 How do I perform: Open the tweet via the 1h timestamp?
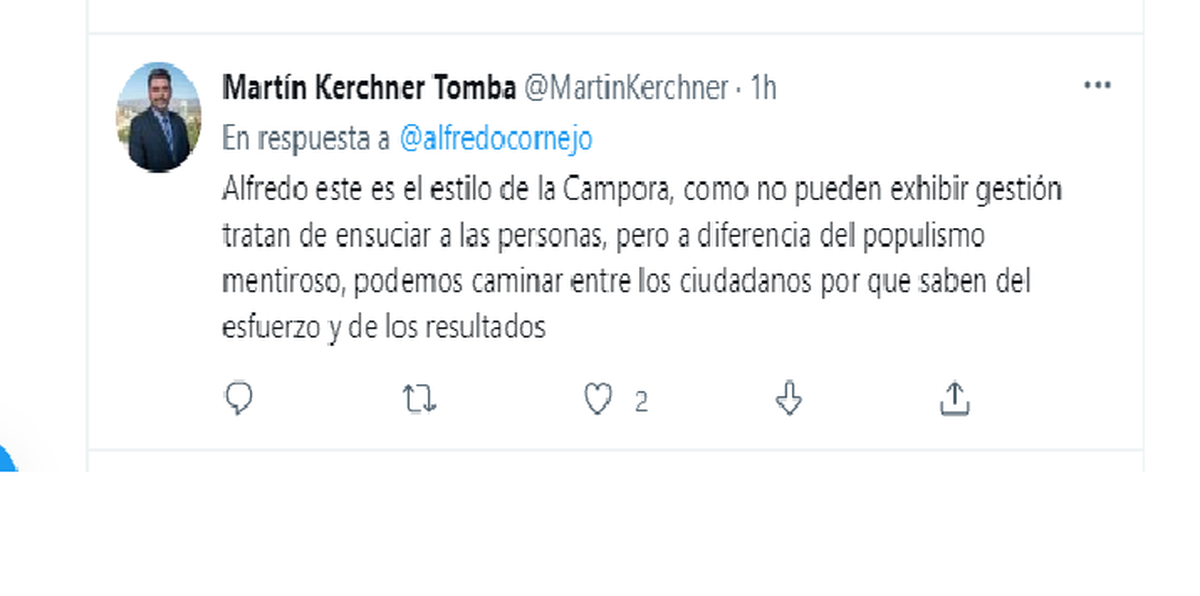[762, 88]
